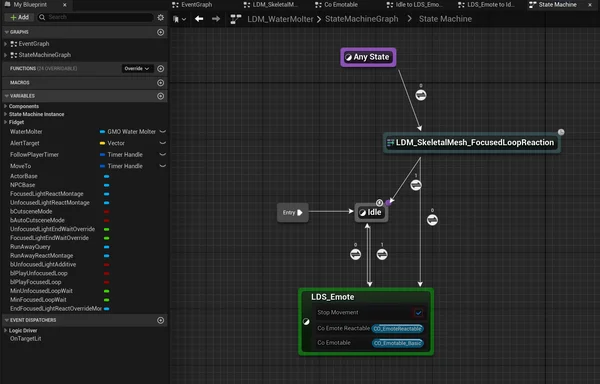This screenshot has width=600, height=384.
Task: Click the state icon on LDS_Emote node
Action: coord(306,322)
